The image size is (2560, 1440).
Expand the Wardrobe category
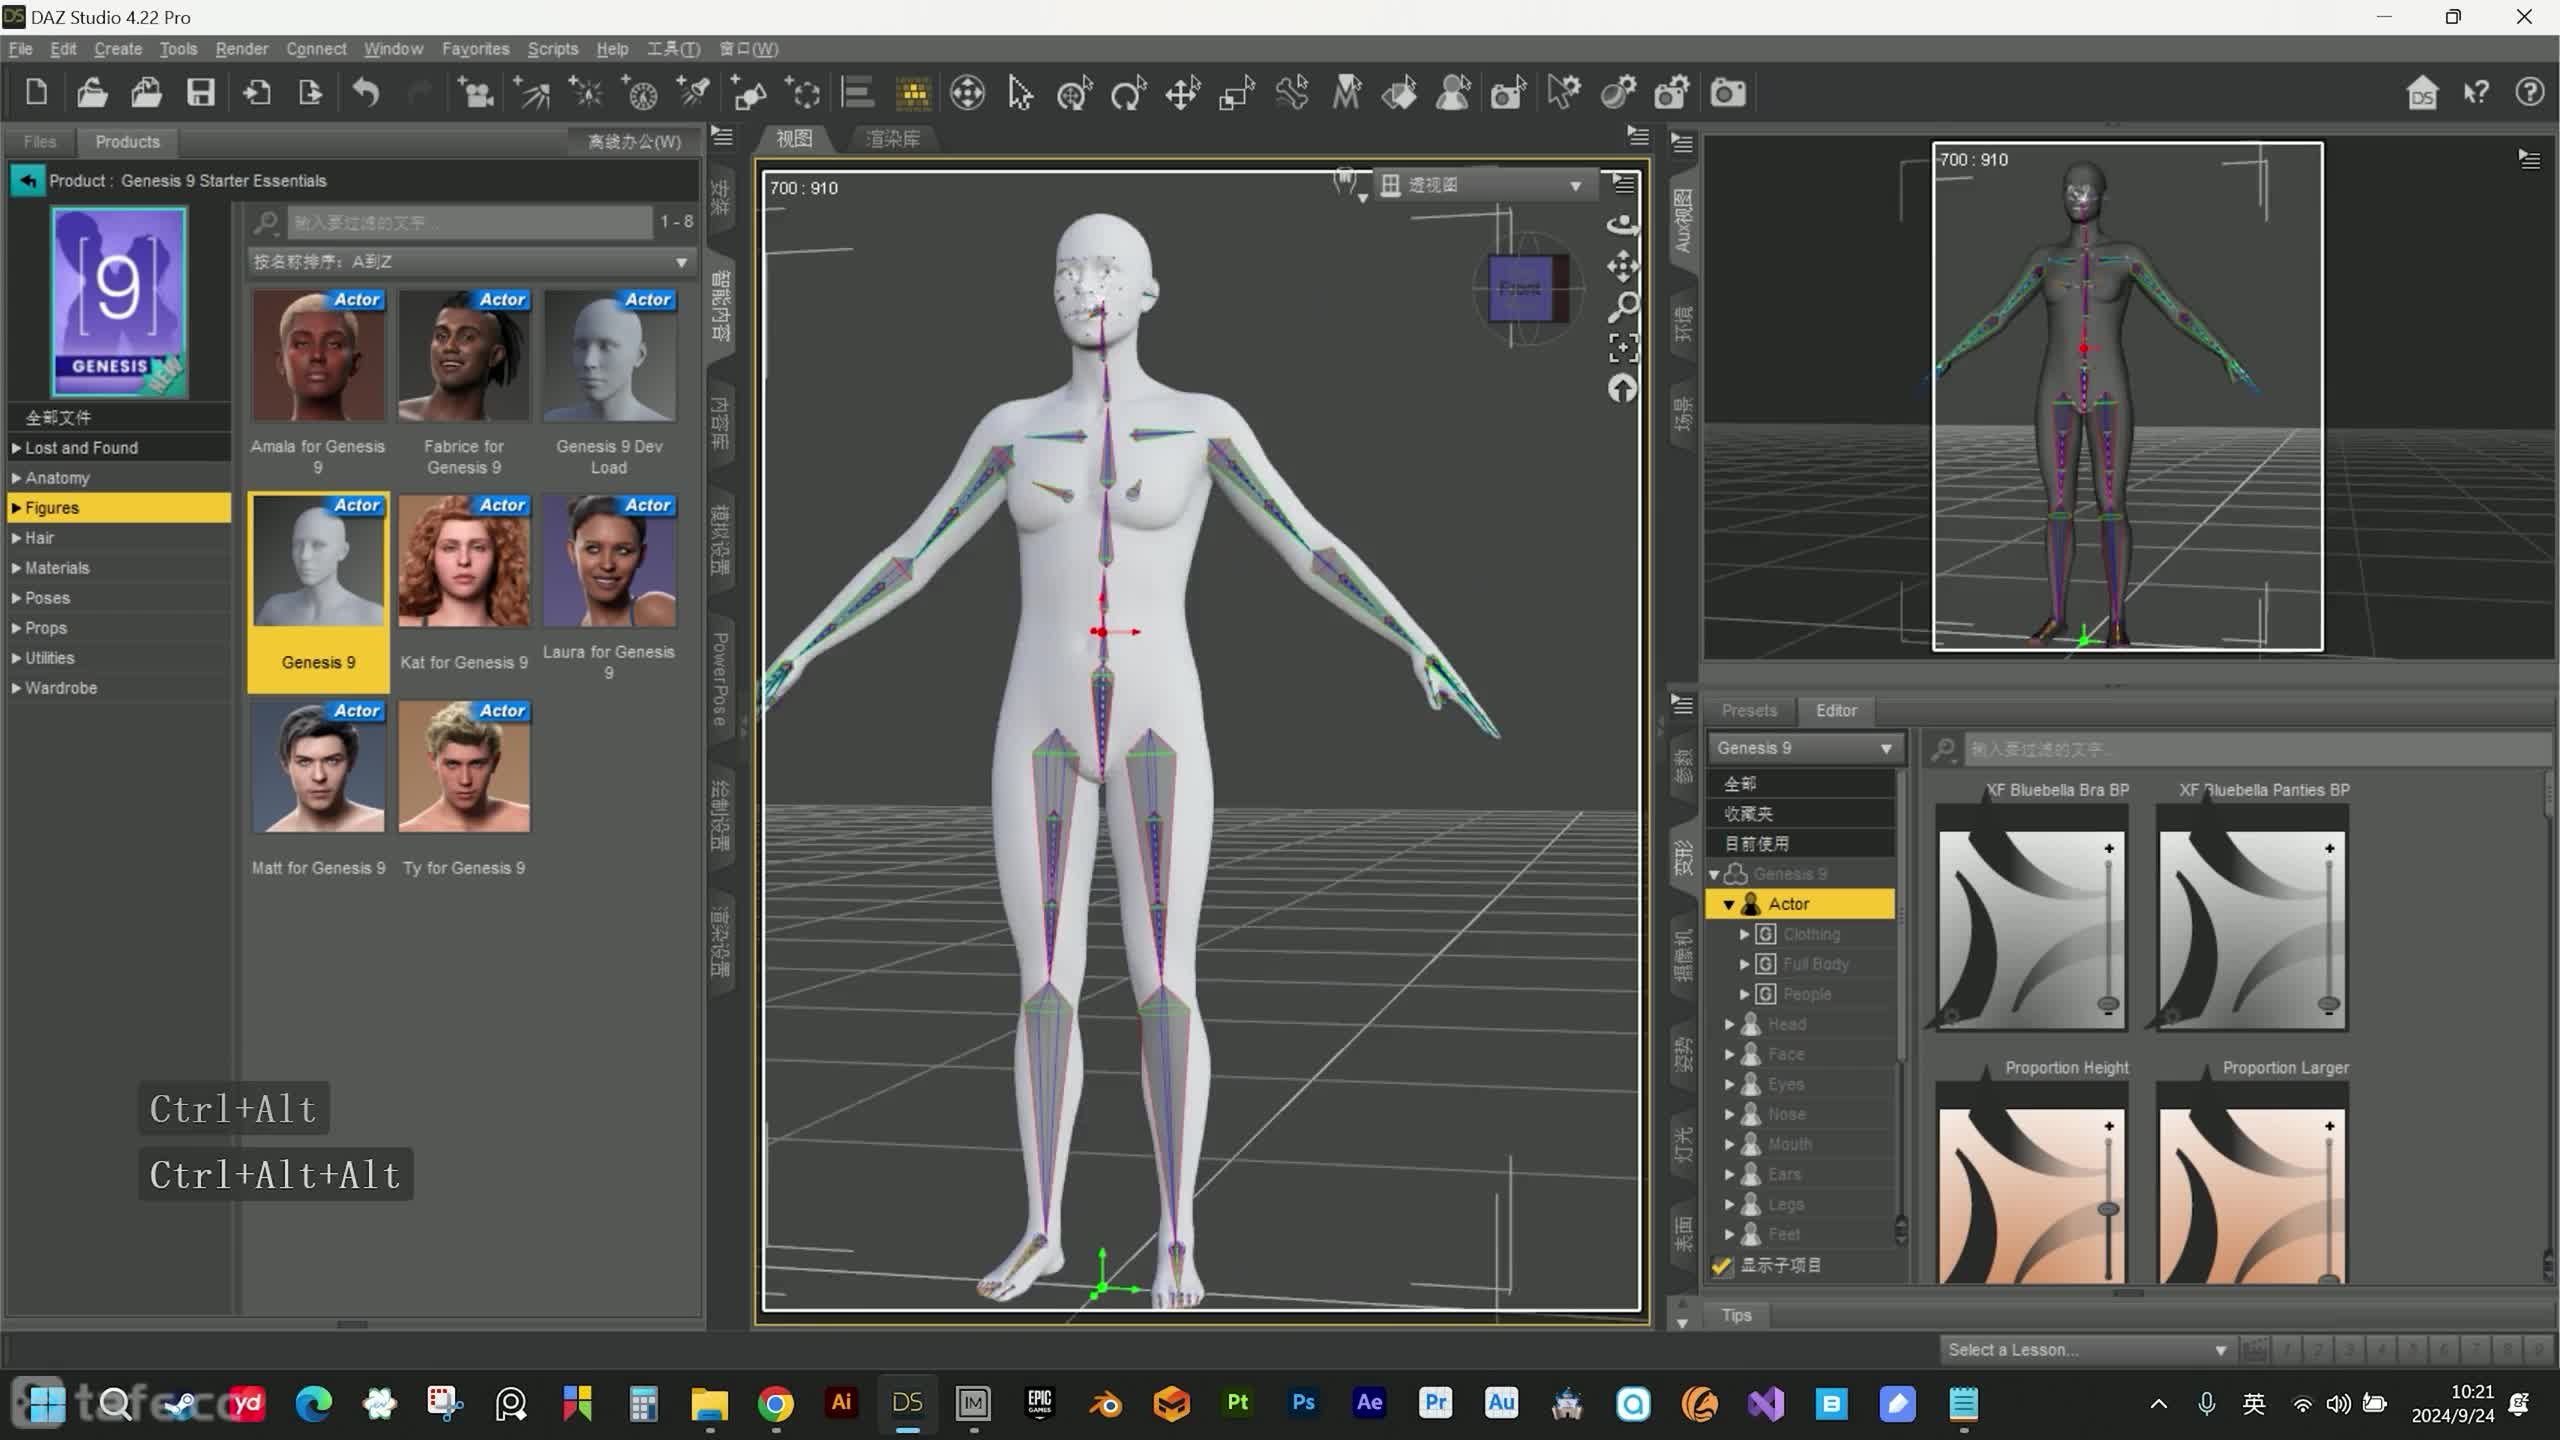[x=16, y=688]
